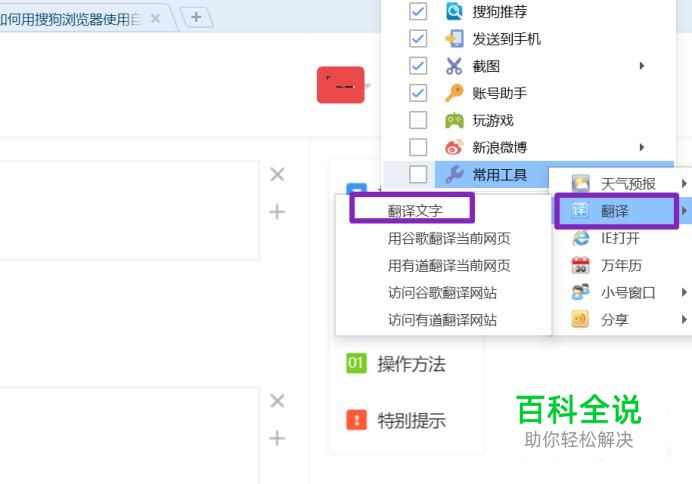Select 访问有道翻译网站
Screen dimensions: 692x484
tap(443, 320)
